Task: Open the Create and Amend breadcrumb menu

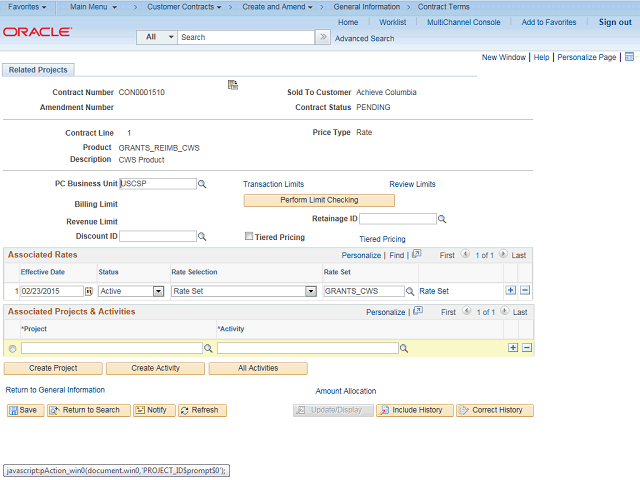Action: [278, 7]
